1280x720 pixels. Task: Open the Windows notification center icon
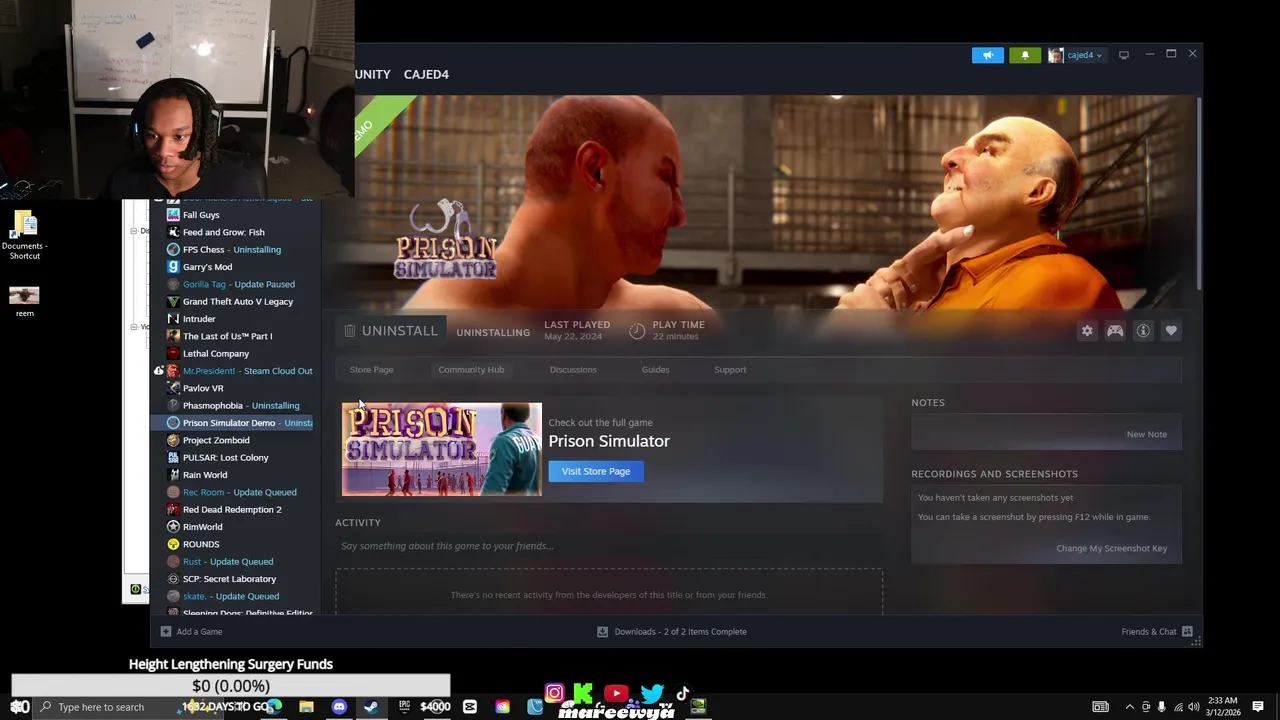click(x=1258, y=707)
